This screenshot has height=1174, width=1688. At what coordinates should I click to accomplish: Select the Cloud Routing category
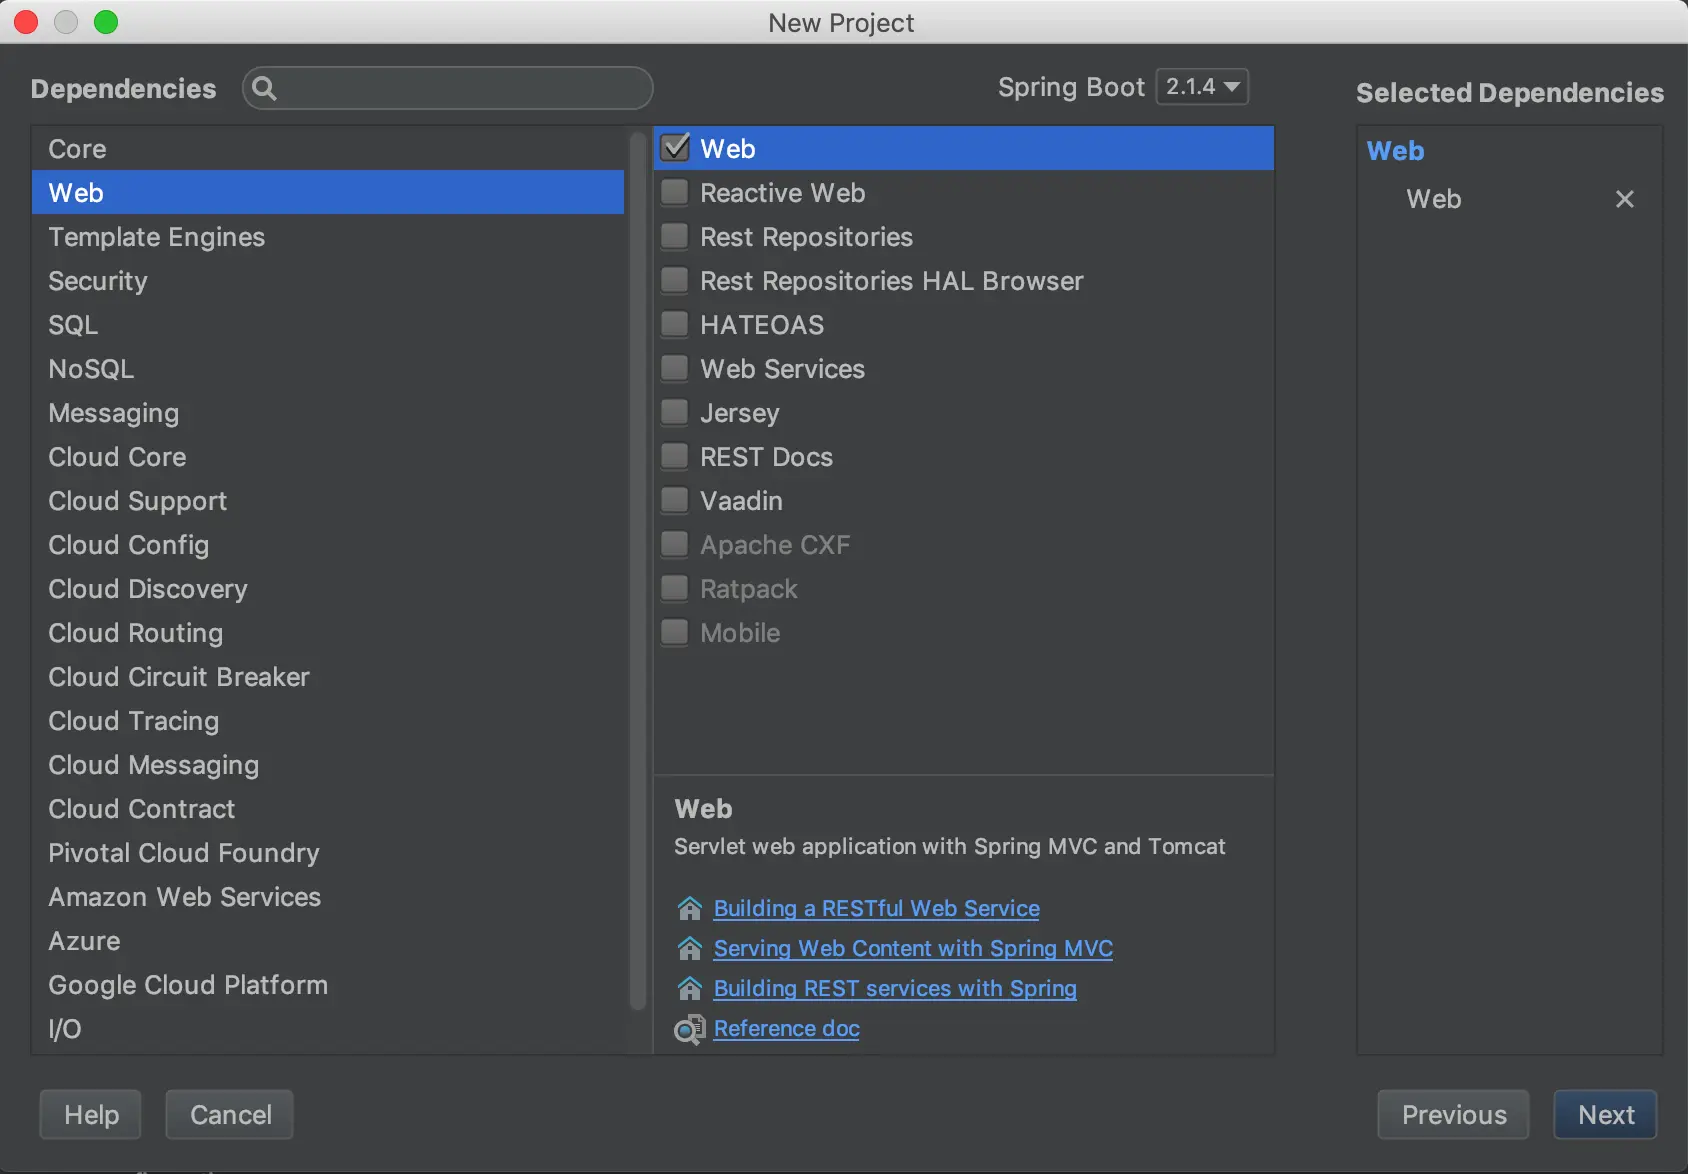(x=328, y=632)
